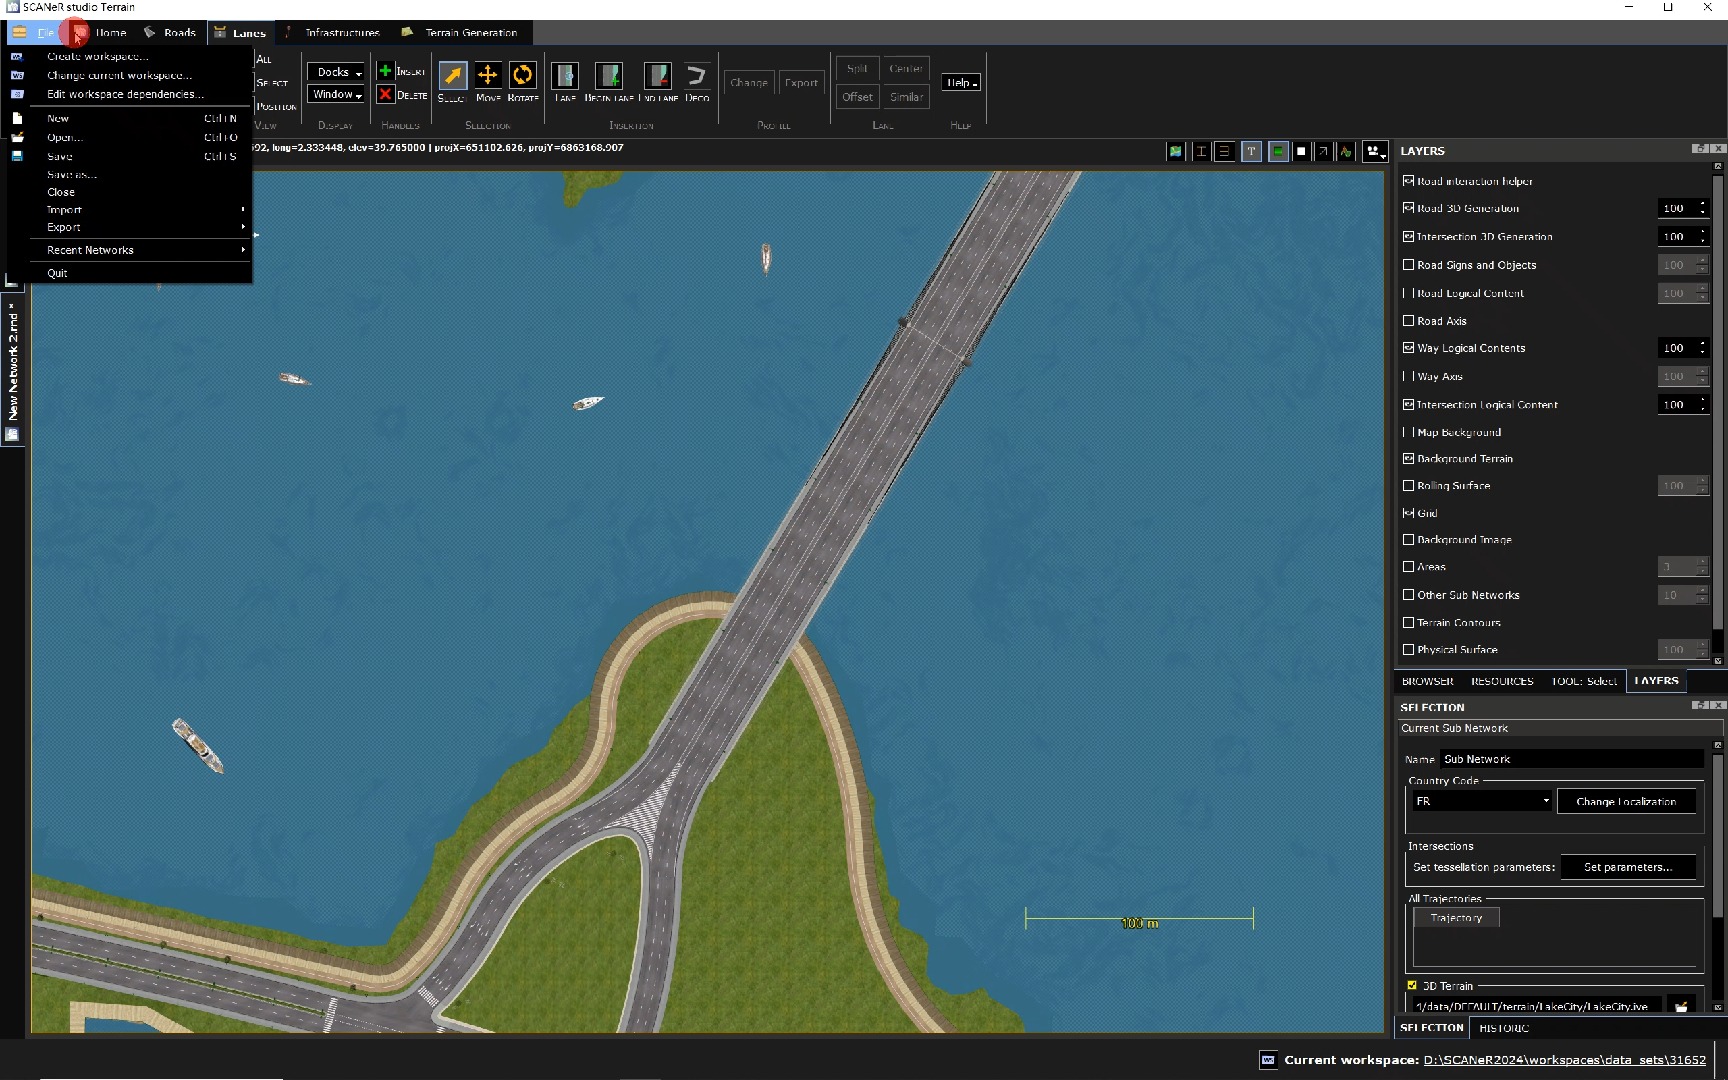The height and width of the screenshot is (1080, 1728).
Task: Increase the Road 3D Generation opacity stepper
Action: (1702, 204)
